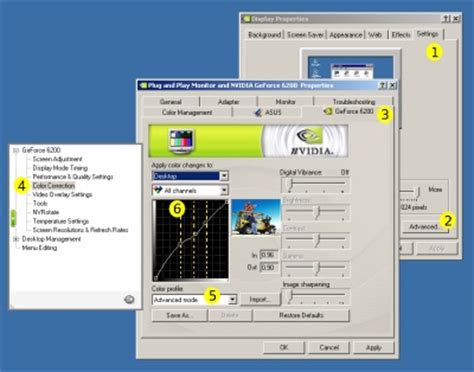
Task: Switch to the Color Management tab
Action: (187, 112)
